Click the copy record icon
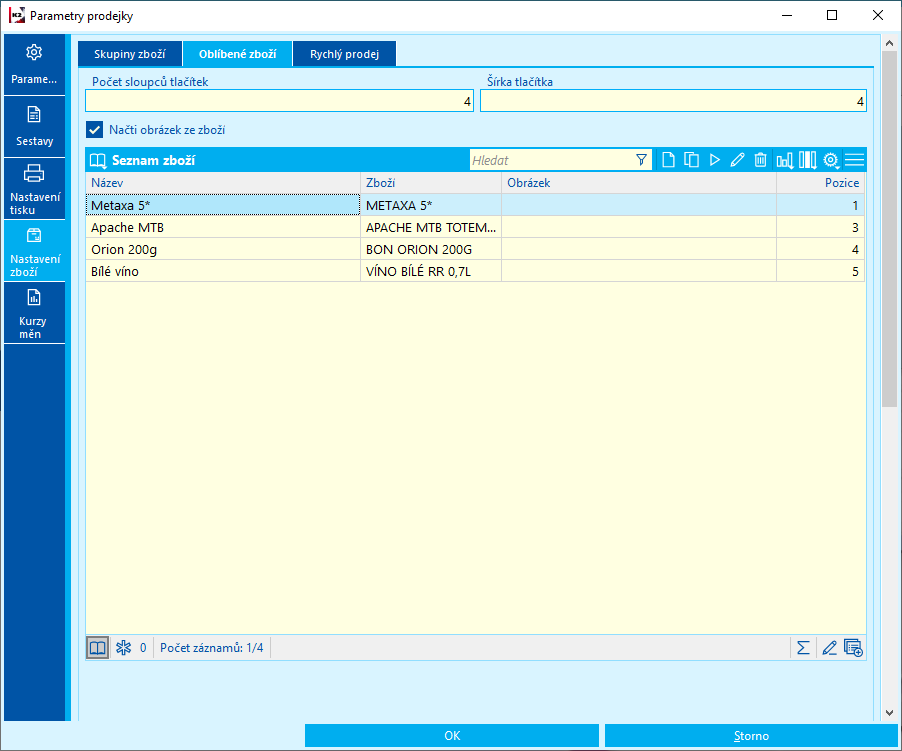Screen dimensions: 902x751 691,160
